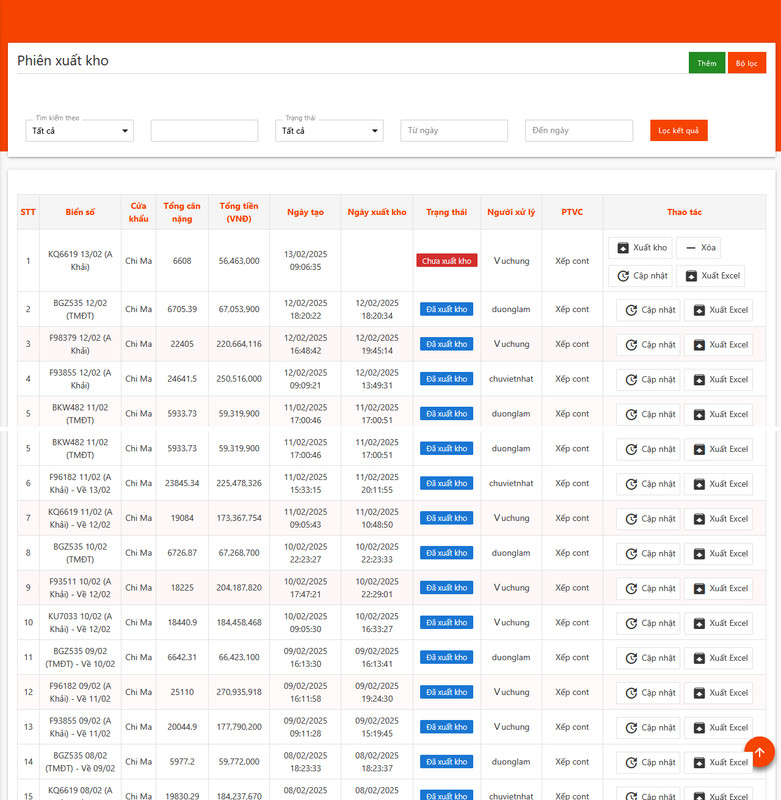
Task: Focus the search keyword text field
Action: (x=205, y=131)
